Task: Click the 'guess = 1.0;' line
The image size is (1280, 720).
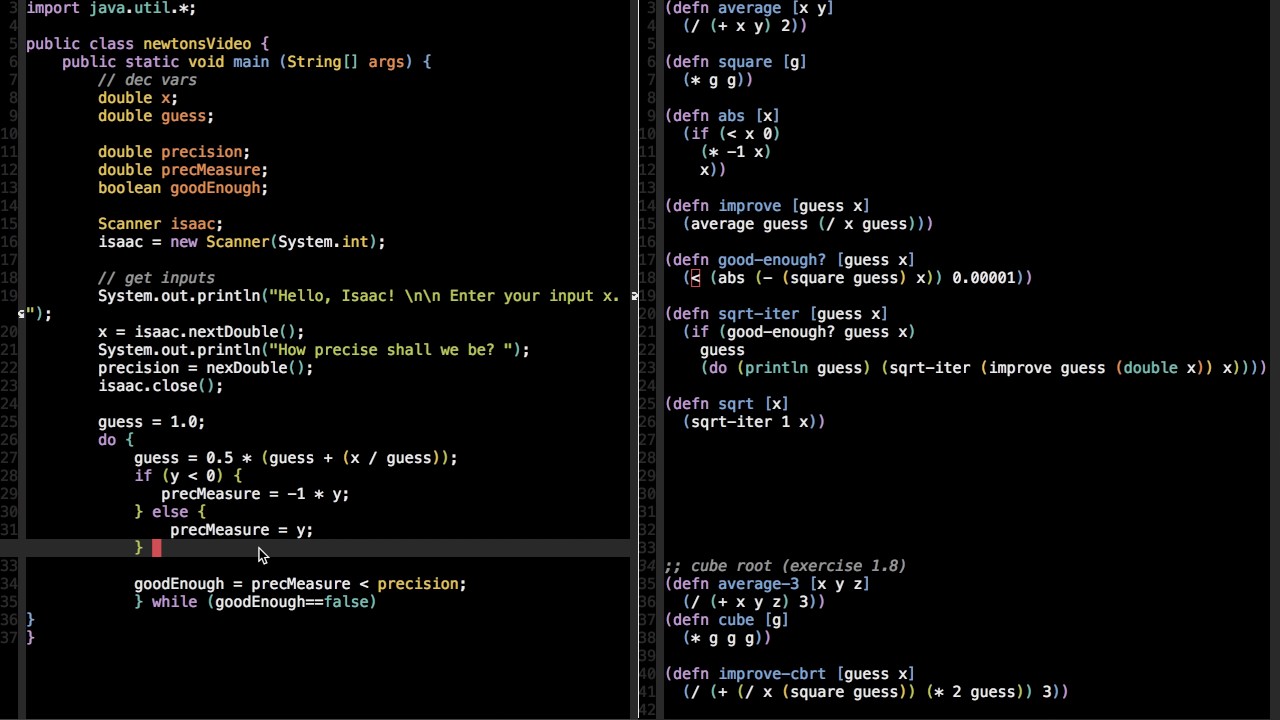Action: coord(151,422)
